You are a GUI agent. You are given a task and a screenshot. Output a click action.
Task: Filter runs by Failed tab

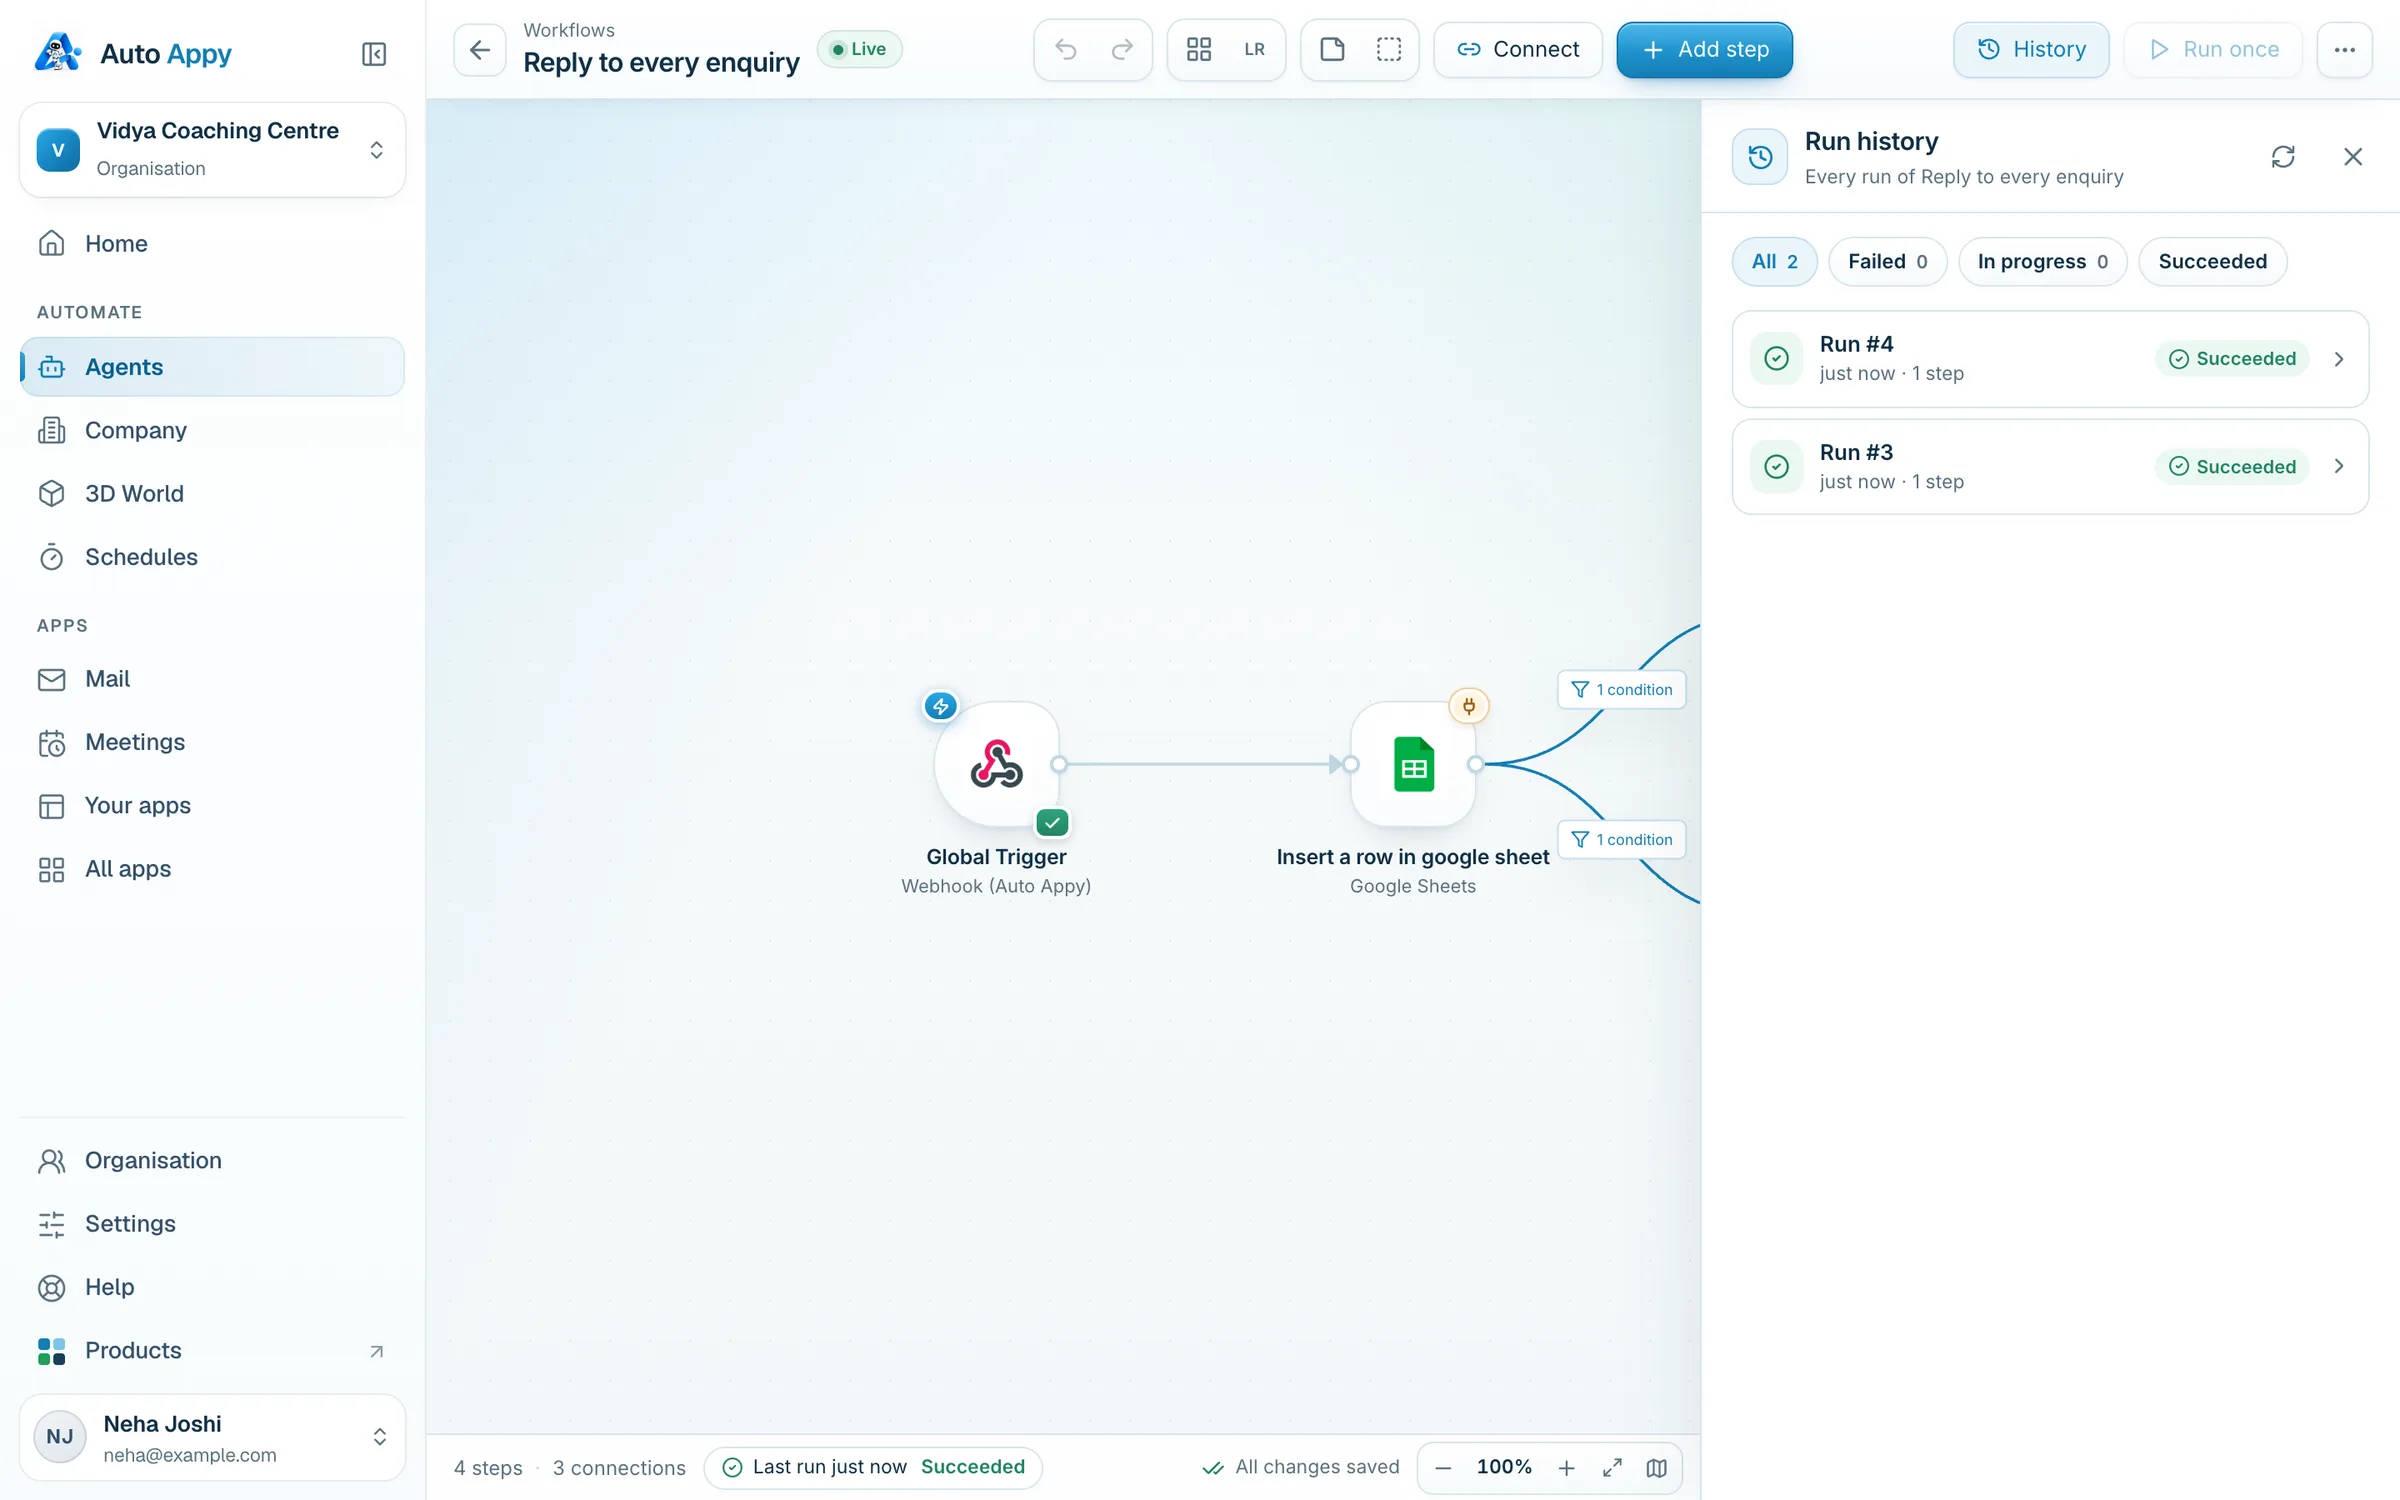1887,261
